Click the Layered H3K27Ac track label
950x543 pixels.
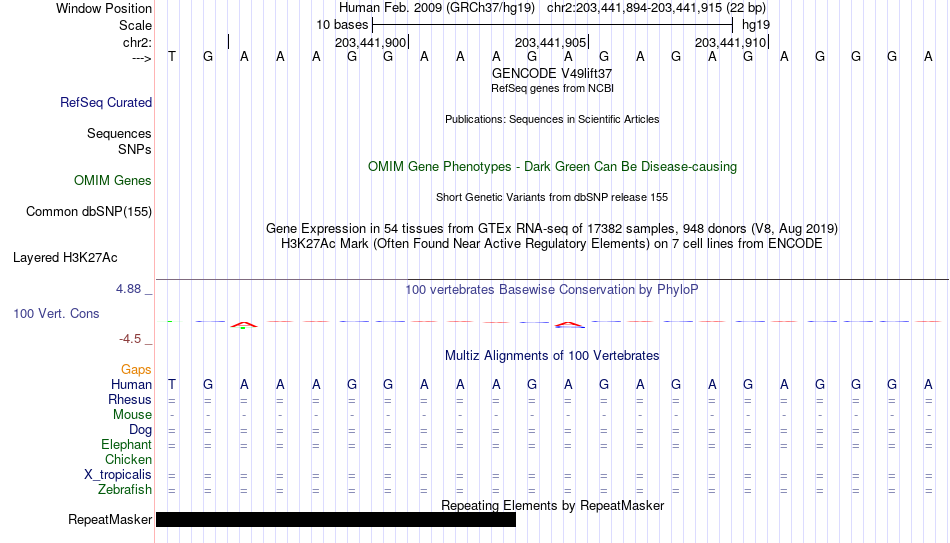point(65,258)
